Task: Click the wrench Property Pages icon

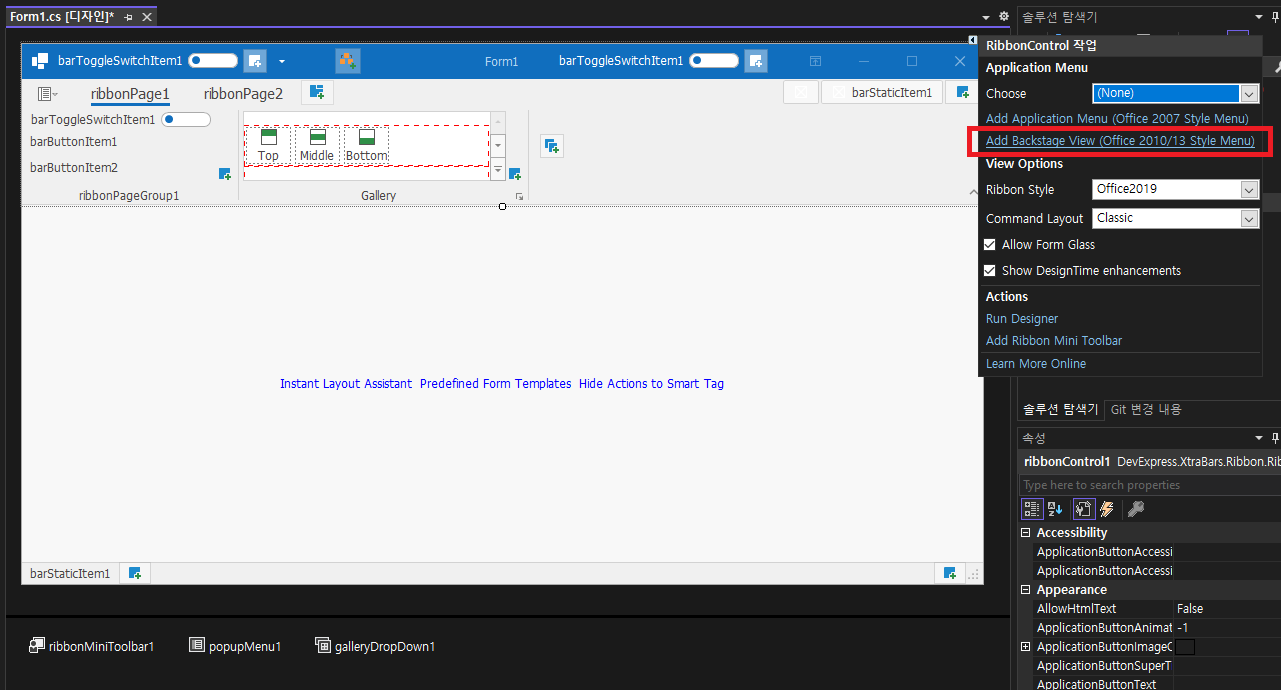Action: pyautogui.click(x=1135, y=509)
